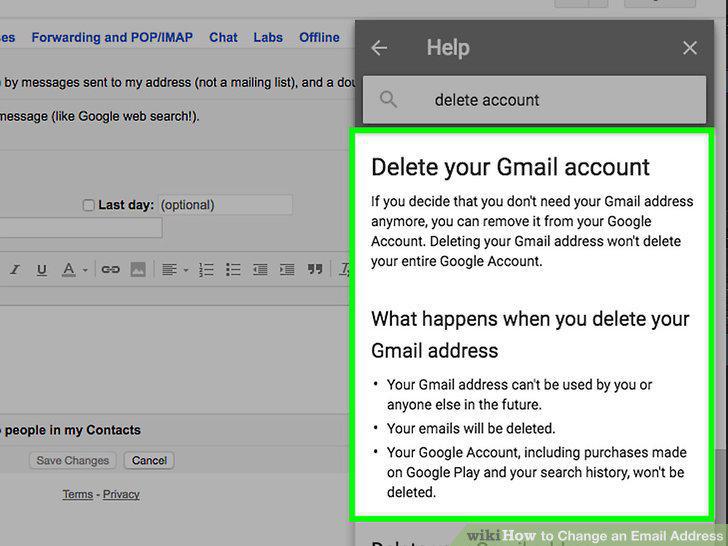Image resolution: width=728 pixels, height=546 pixels.
Task: Open the text color picker
Action: [69, 269]
